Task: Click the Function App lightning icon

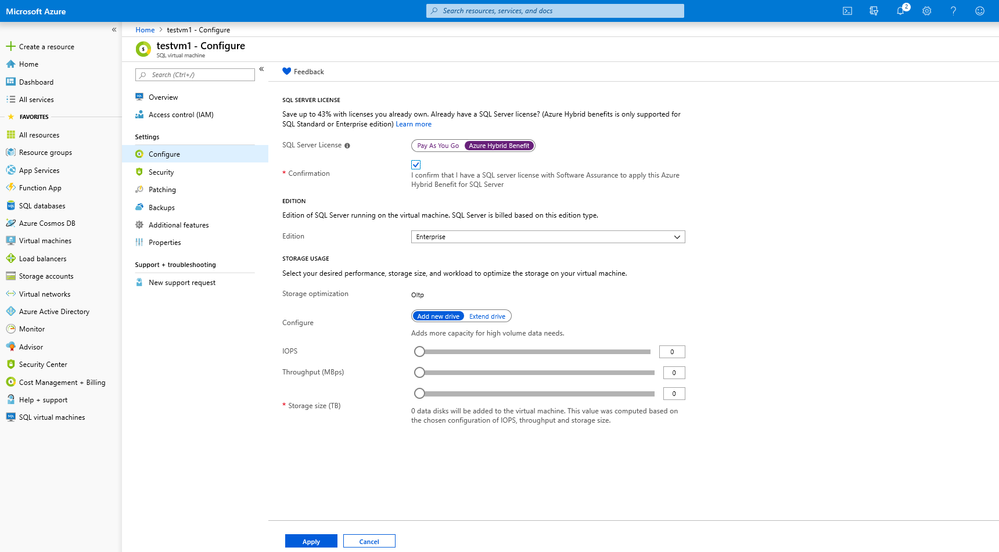Action: pos(10,188)
